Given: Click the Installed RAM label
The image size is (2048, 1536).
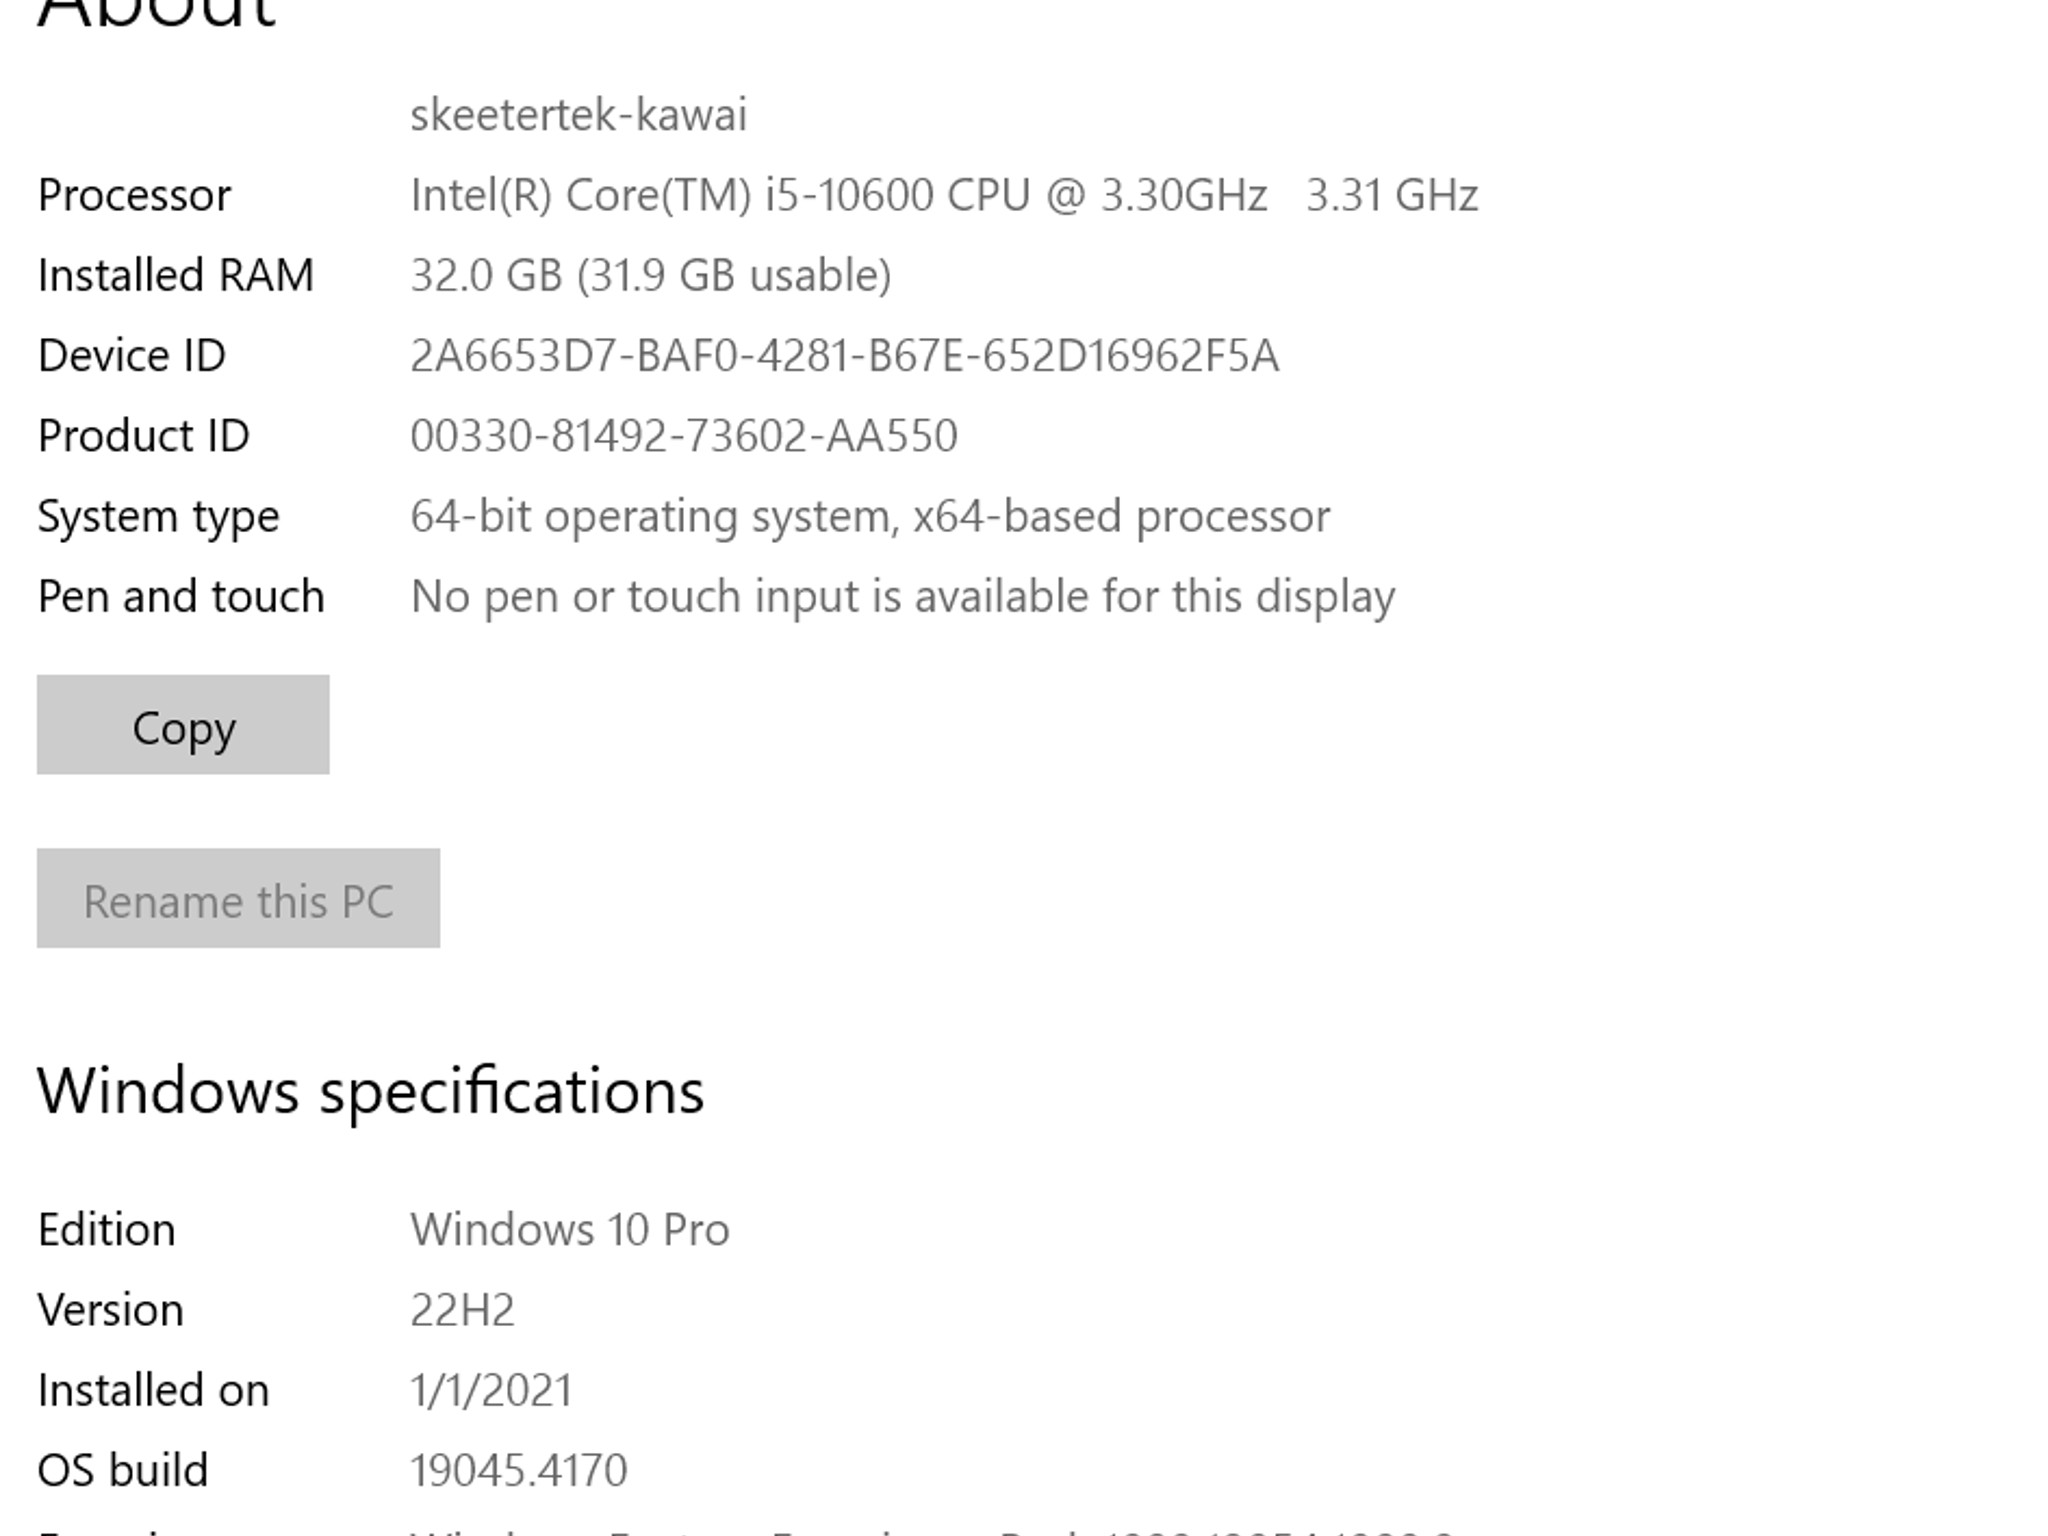Looking at the screenshot, I should [176, 274].
